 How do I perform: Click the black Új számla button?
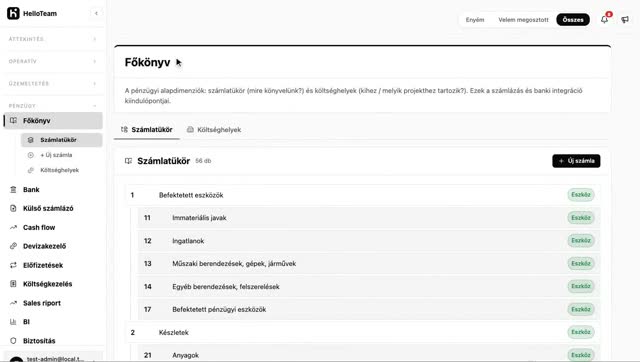[x=576, y=161]
